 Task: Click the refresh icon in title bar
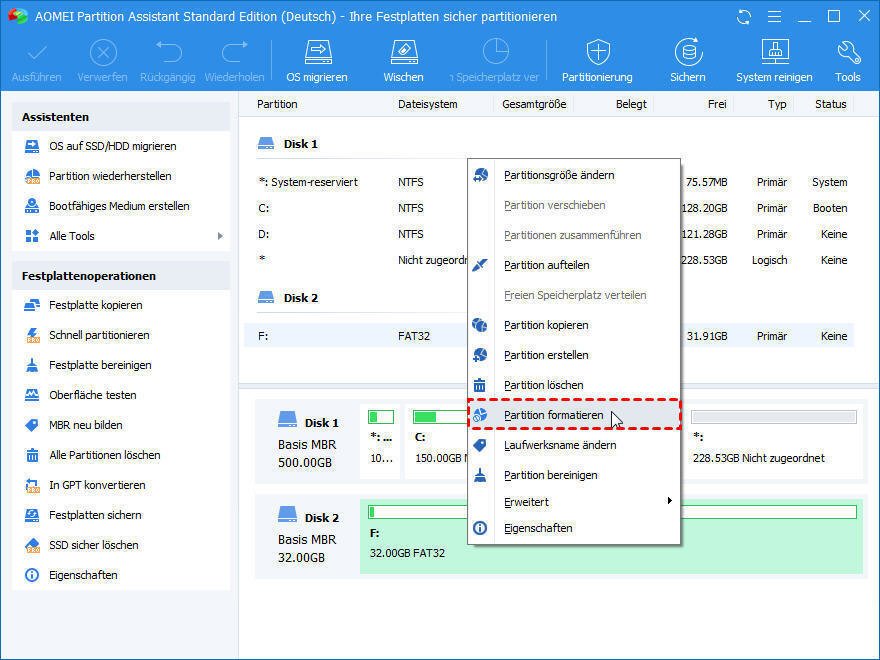click(744, 17)
